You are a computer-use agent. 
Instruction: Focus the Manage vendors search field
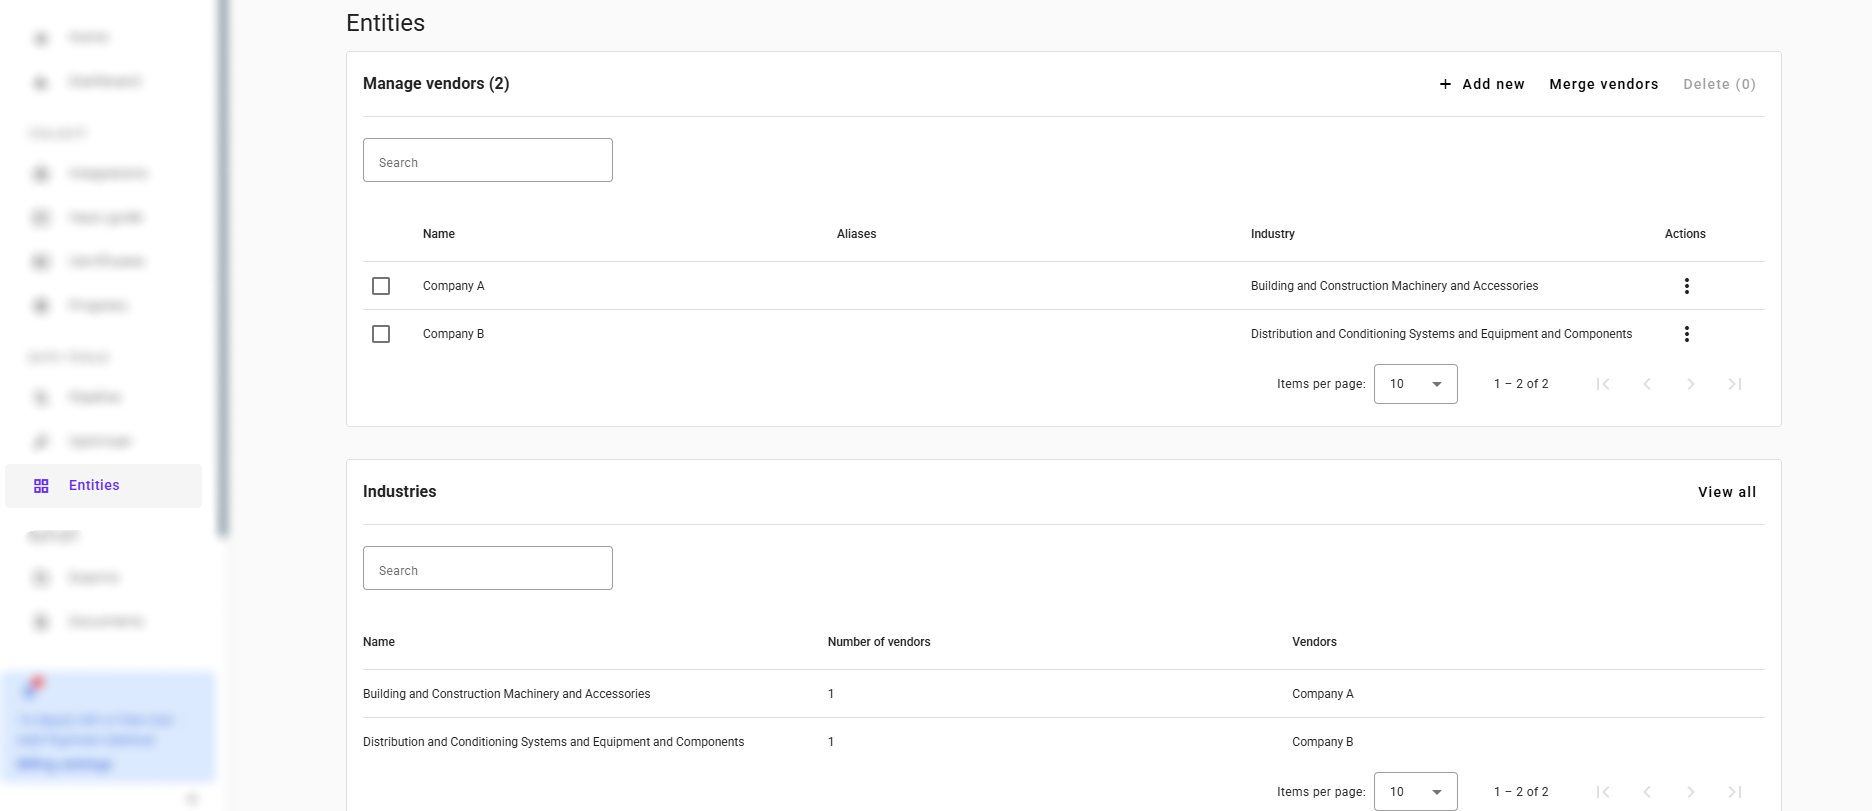[488, 160]
